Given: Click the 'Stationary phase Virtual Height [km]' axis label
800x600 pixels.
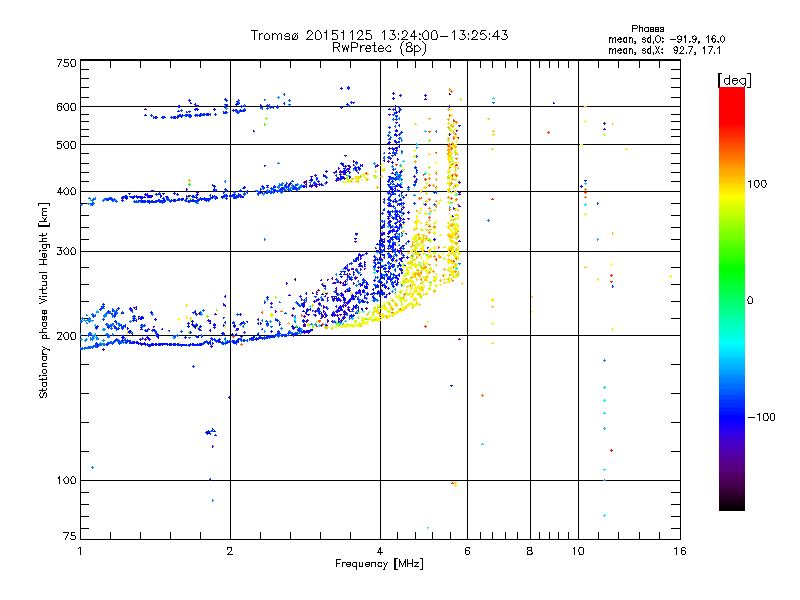Looking at the screenshot, I should [44, 300].
